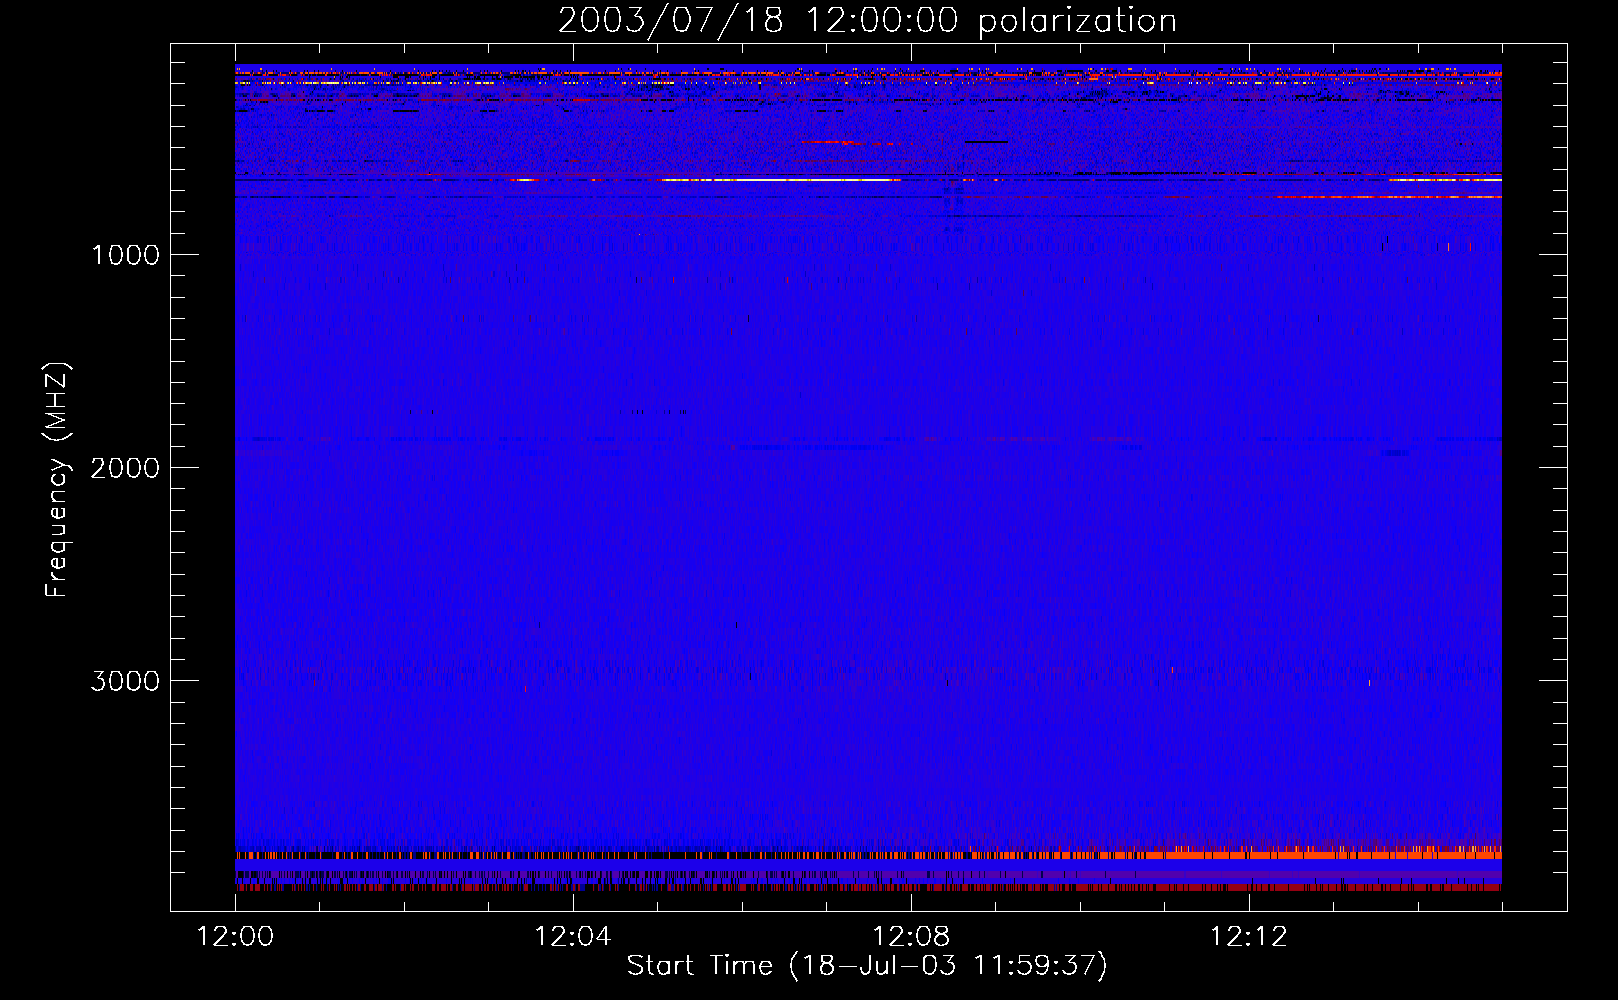Click the 12:08 time tick label

tap(911, 937)
